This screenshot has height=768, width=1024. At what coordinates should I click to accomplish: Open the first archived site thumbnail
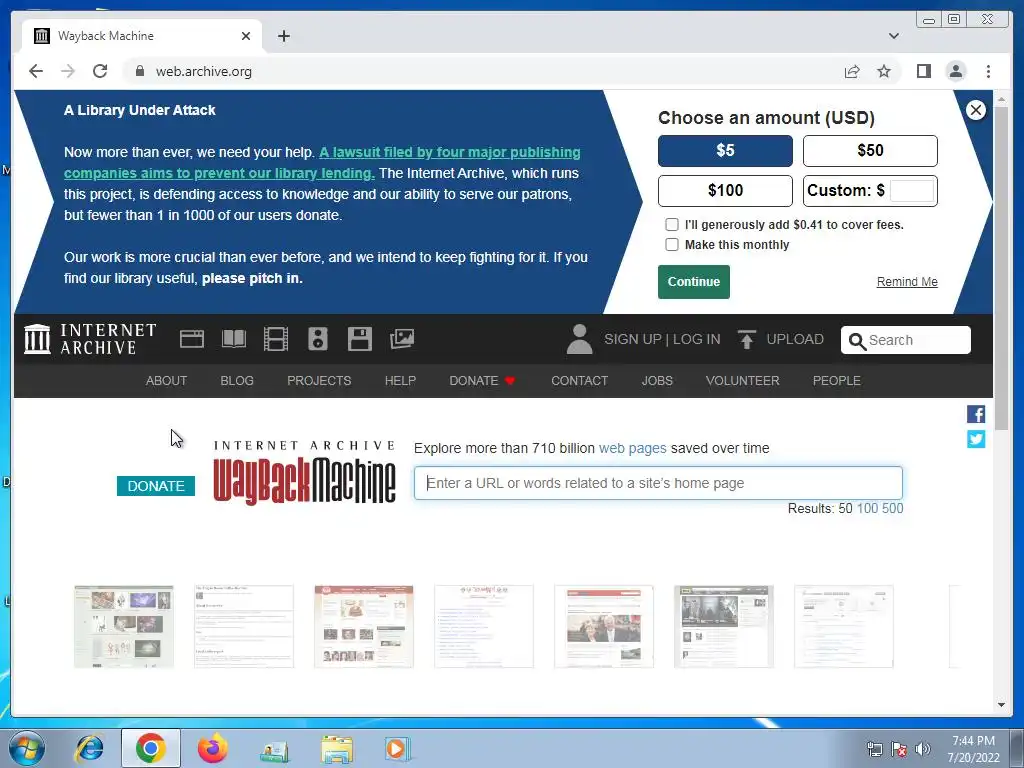(123, 627)
